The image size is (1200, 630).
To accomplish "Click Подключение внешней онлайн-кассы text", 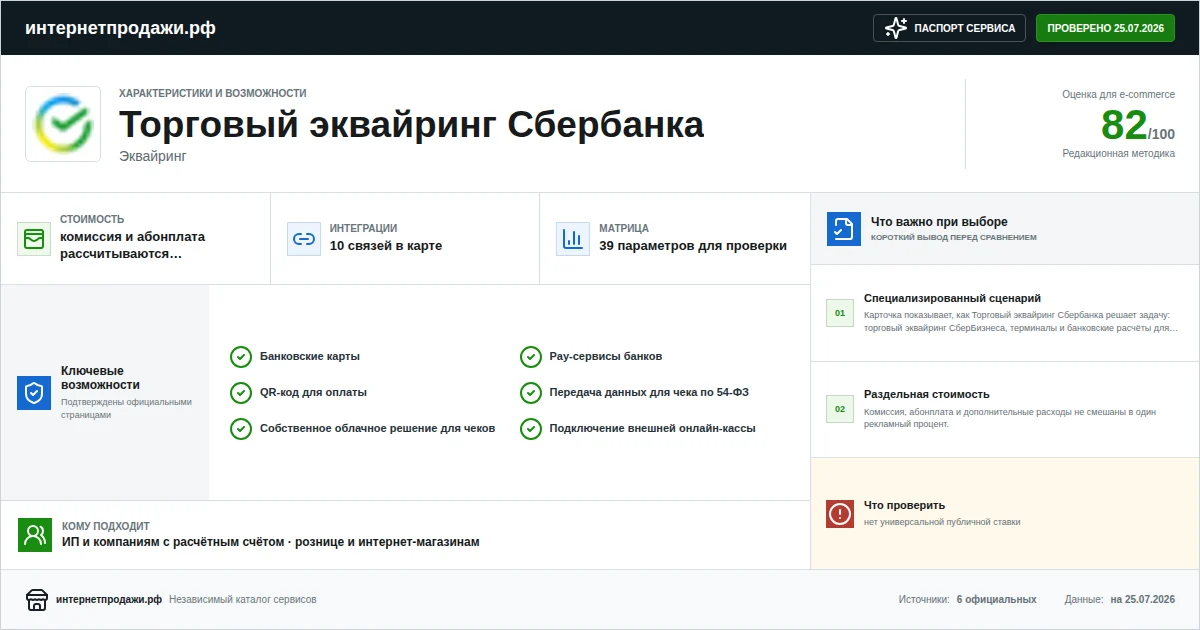I will tap(653, 429).
